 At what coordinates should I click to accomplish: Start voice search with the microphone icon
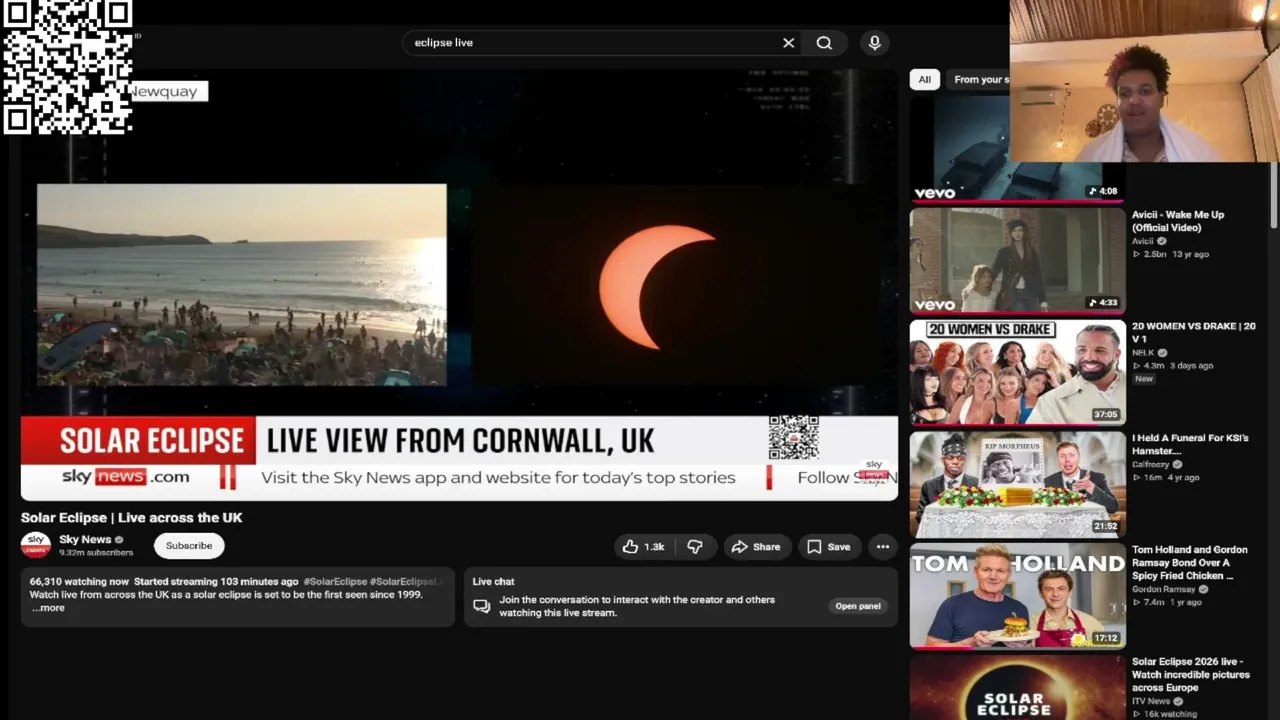click(x=874, y=43)
